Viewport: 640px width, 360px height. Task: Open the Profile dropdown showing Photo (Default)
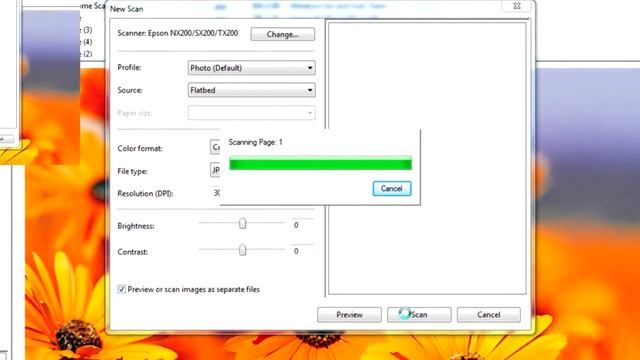(x=251, y=68)
